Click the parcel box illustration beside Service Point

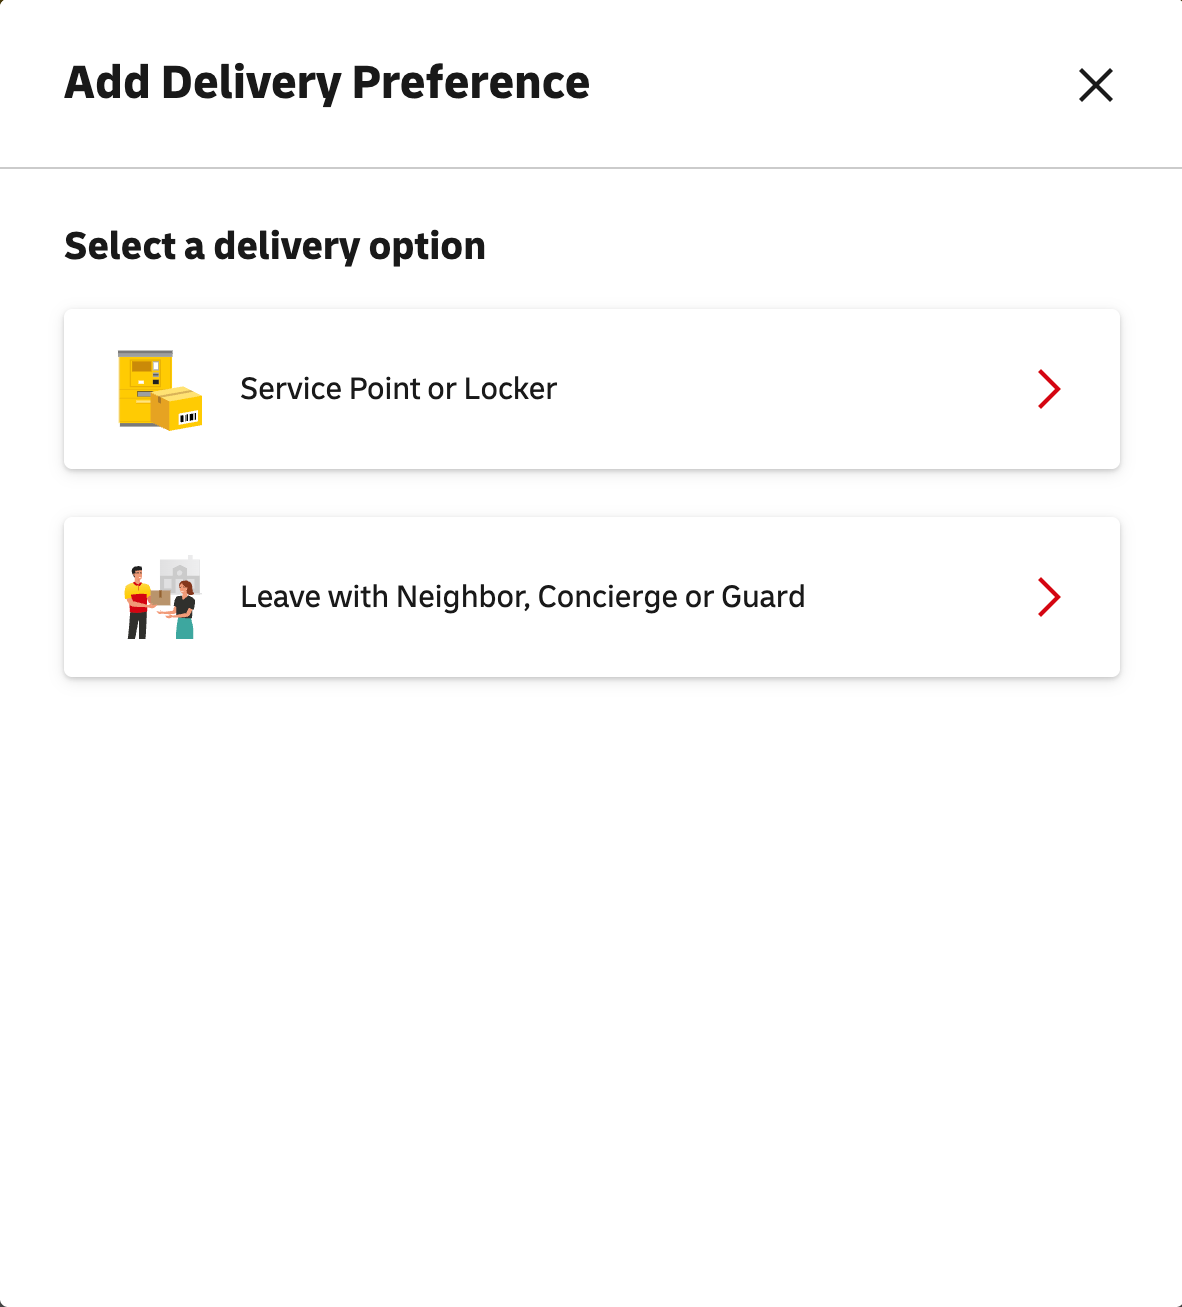180,408
